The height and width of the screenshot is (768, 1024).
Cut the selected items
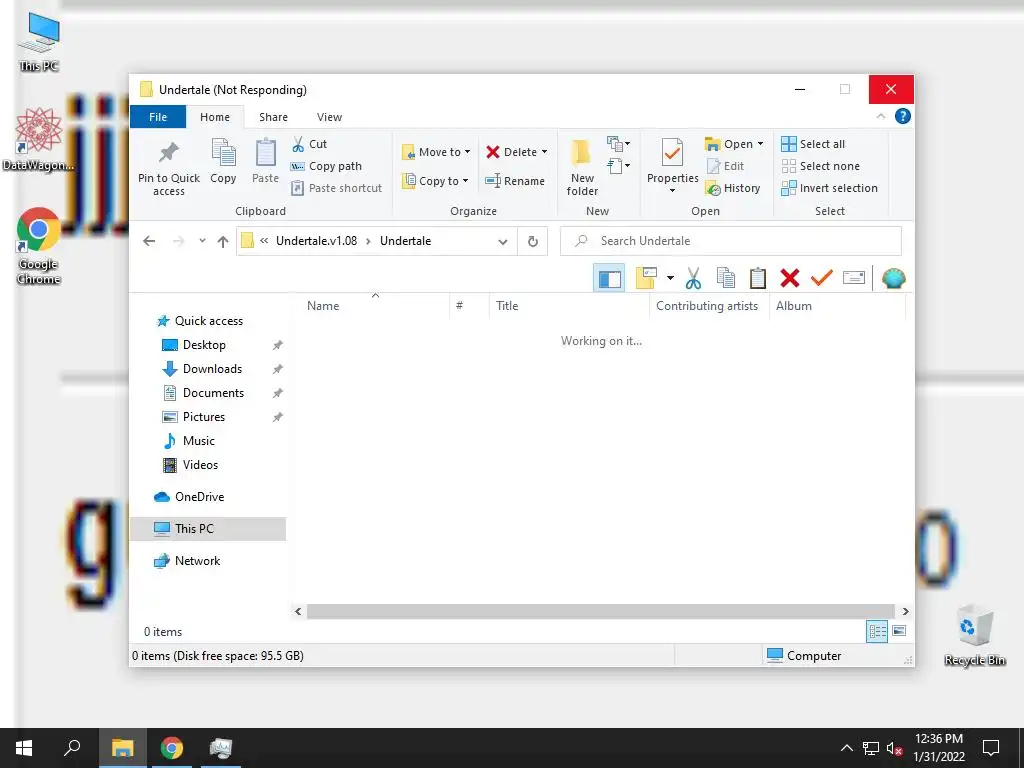310,144
